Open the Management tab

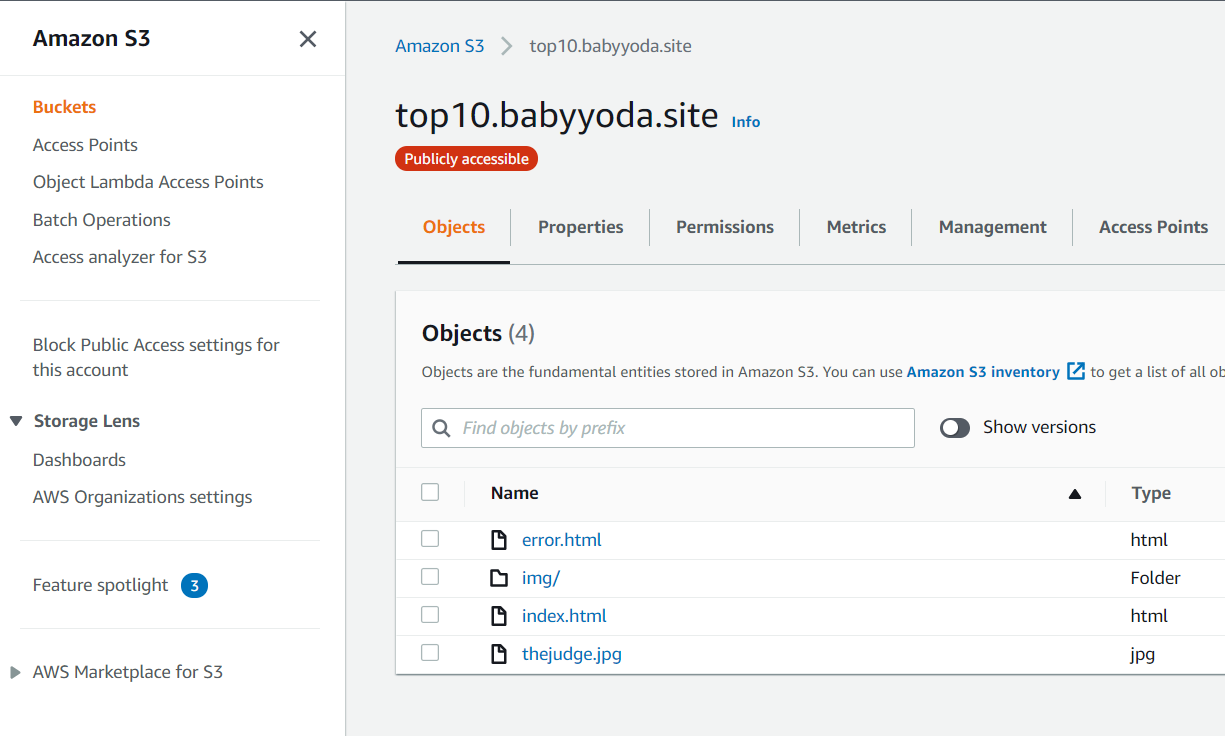[992, 227]
